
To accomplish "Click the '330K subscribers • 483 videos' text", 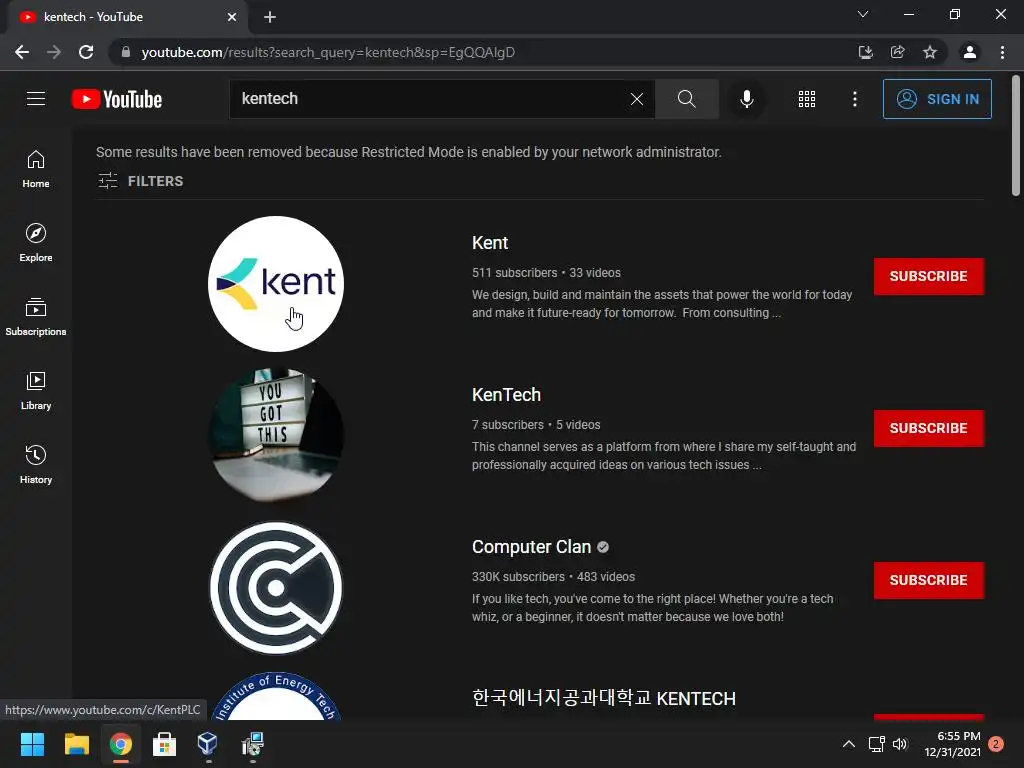I will tap(553, 577).
